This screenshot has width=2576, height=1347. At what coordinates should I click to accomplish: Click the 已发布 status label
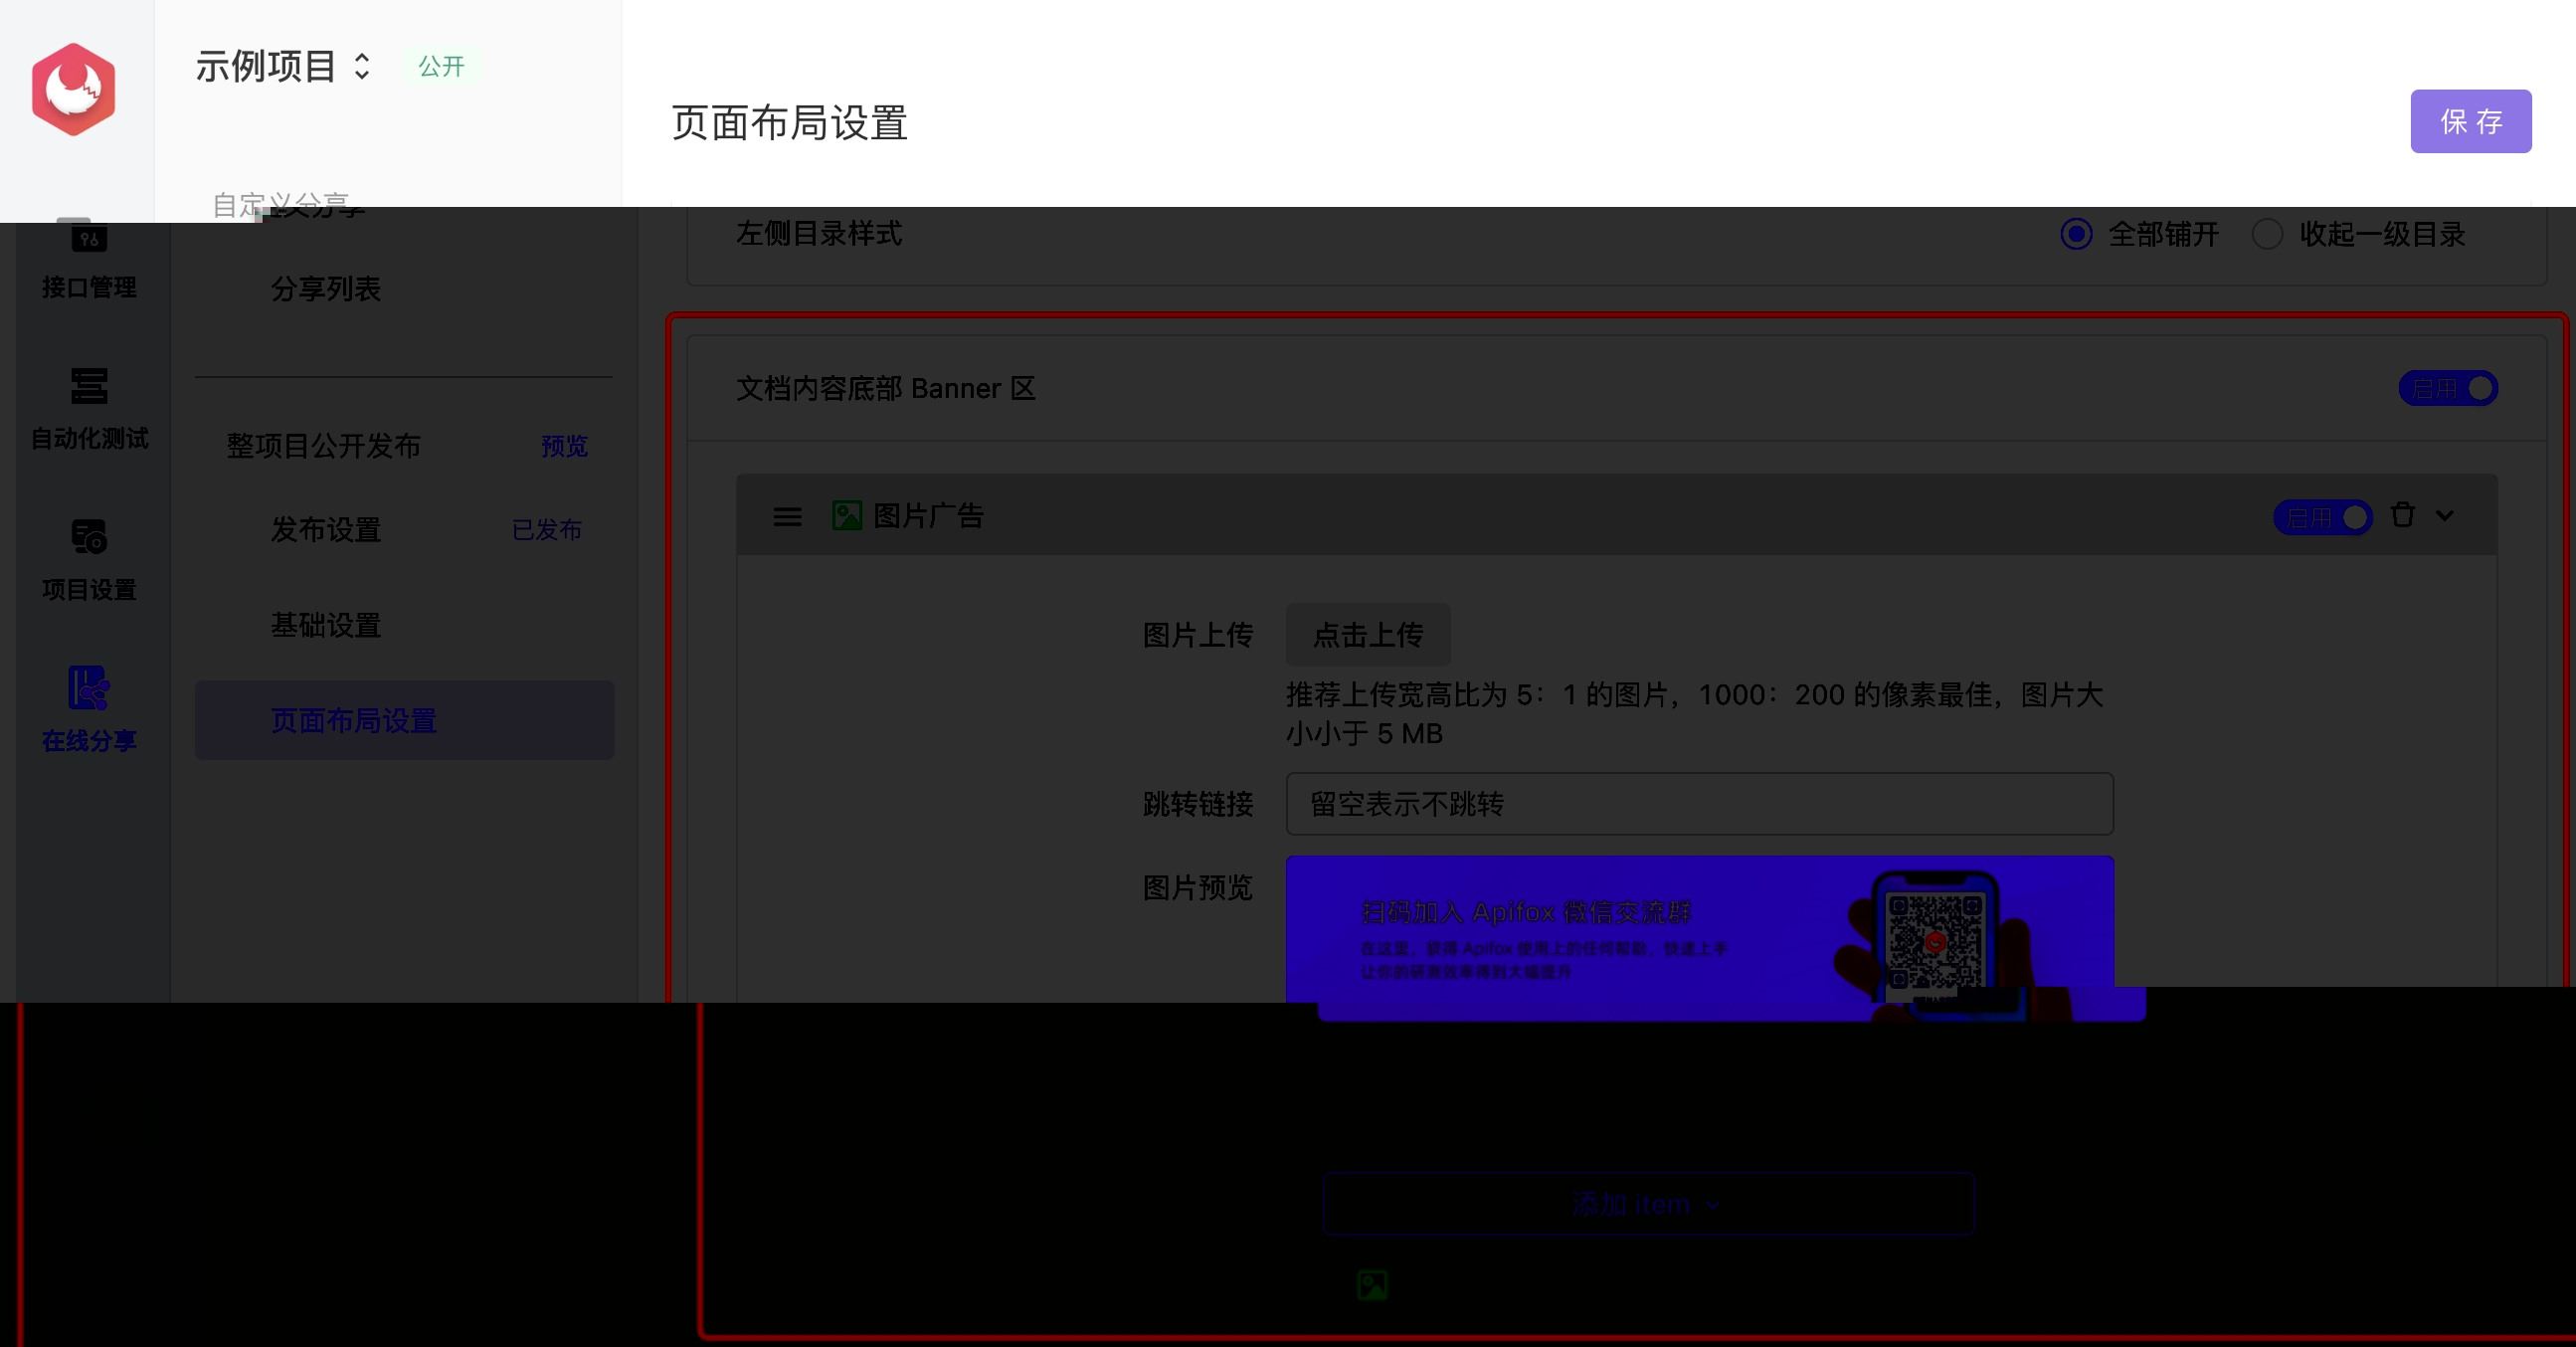(x=546, y=530)
